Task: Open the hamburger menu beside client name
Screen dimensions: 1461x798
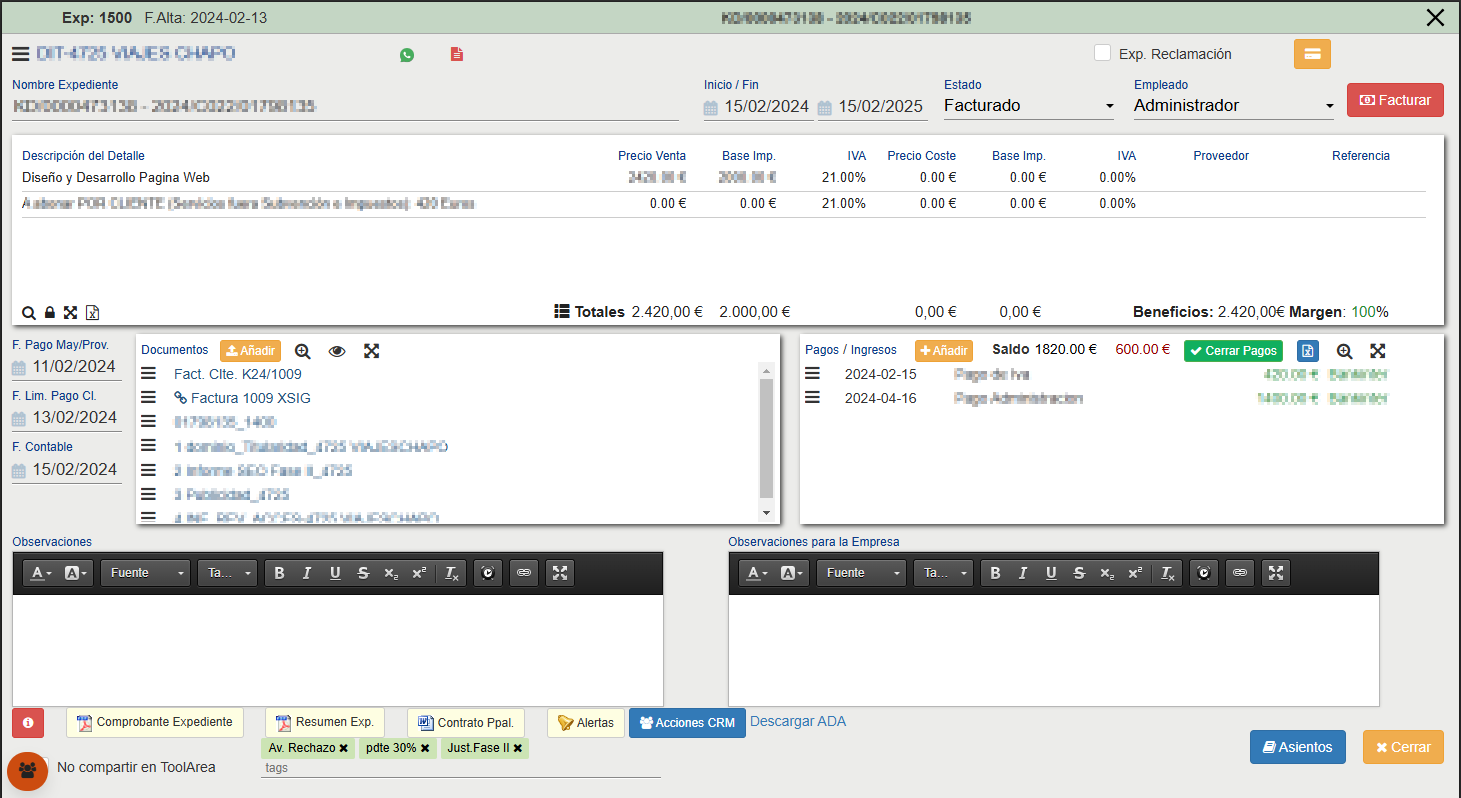Action: click(x=20, y=54)
